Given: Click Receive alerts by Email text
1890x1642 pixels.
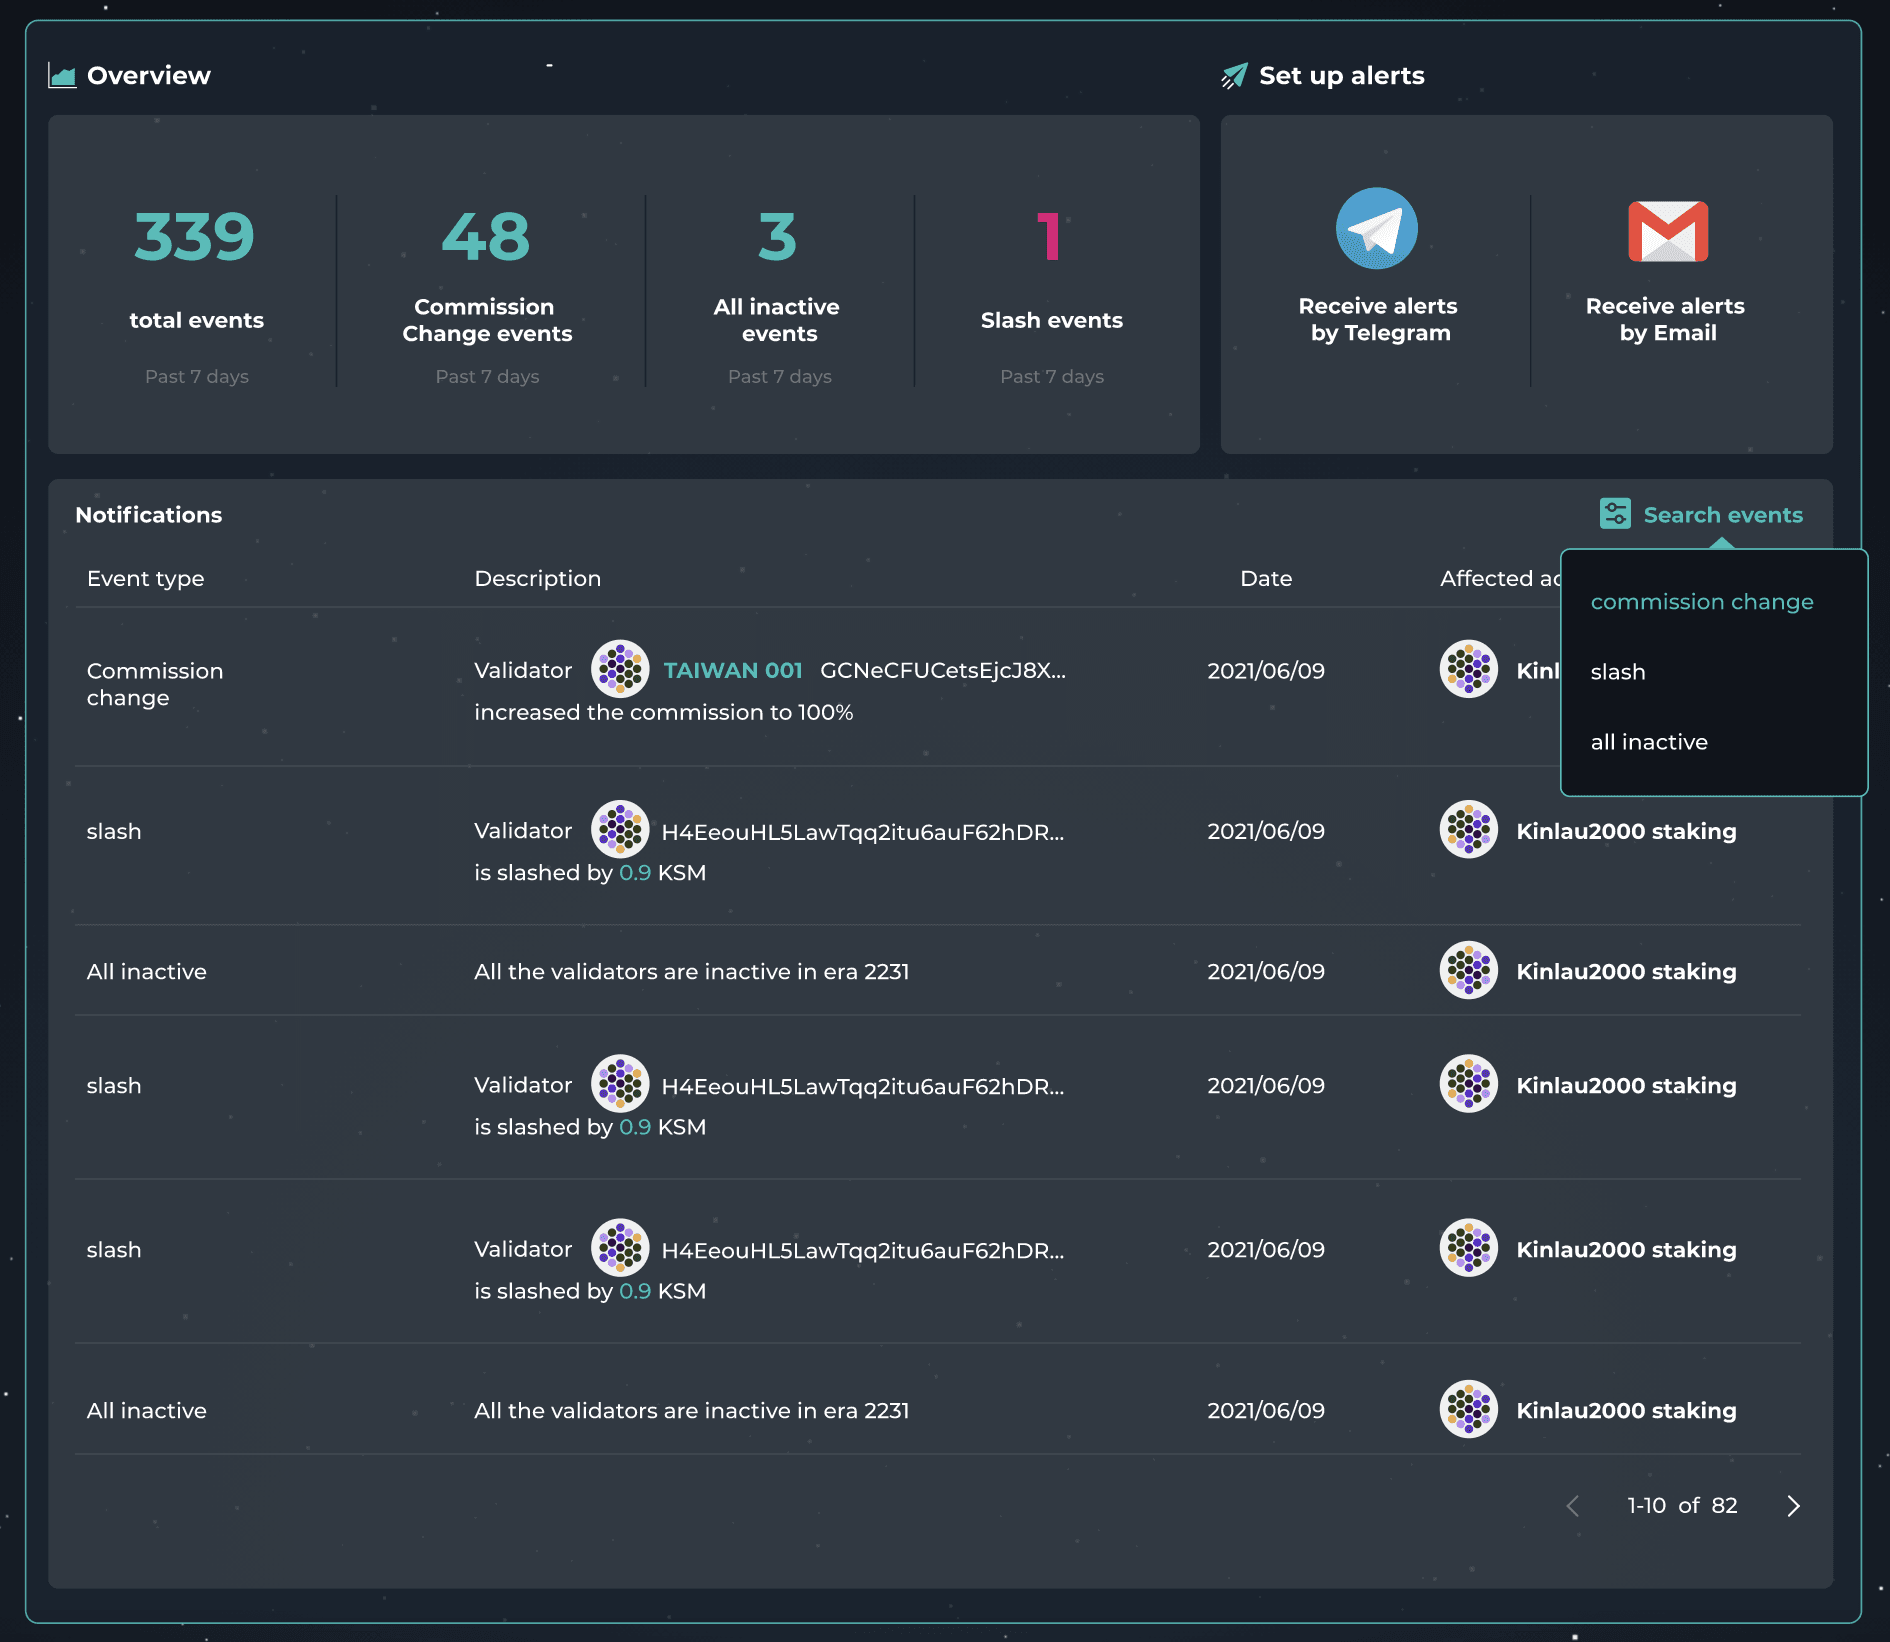Looking at the screenshot, I should click(1665, 319).
